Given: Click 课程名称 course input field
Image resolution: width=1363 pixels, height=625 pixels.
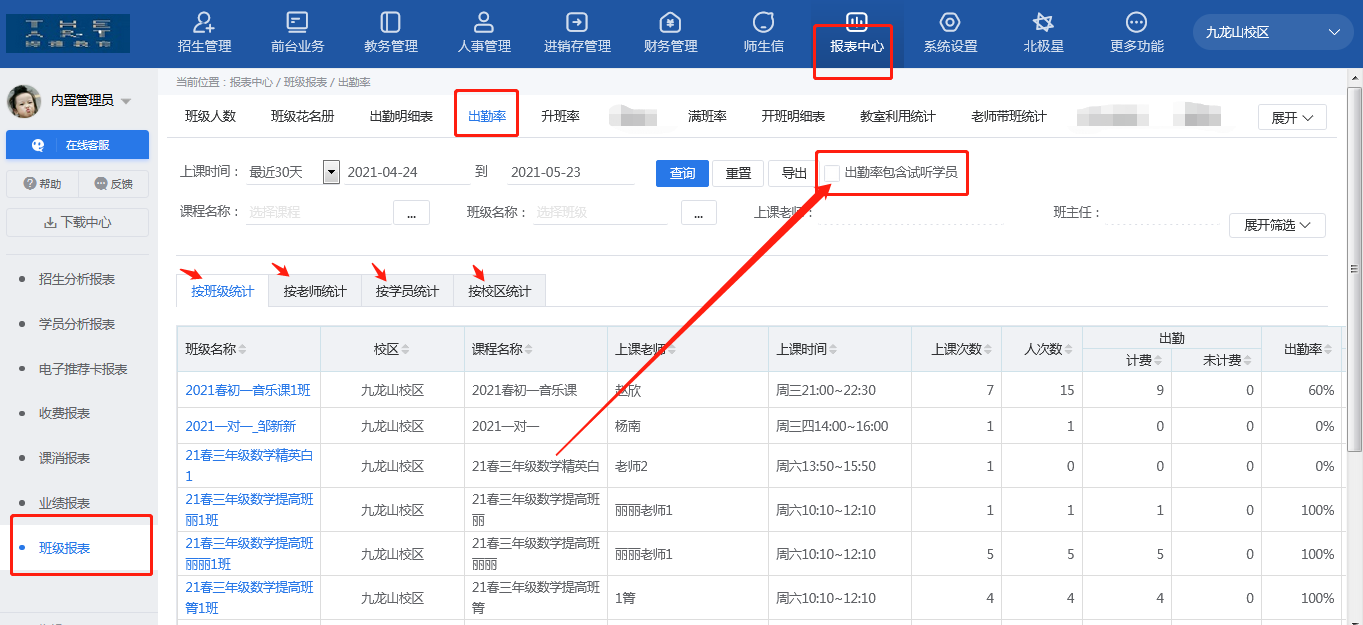Looking at the screenshot, I should tap(317, 212).
